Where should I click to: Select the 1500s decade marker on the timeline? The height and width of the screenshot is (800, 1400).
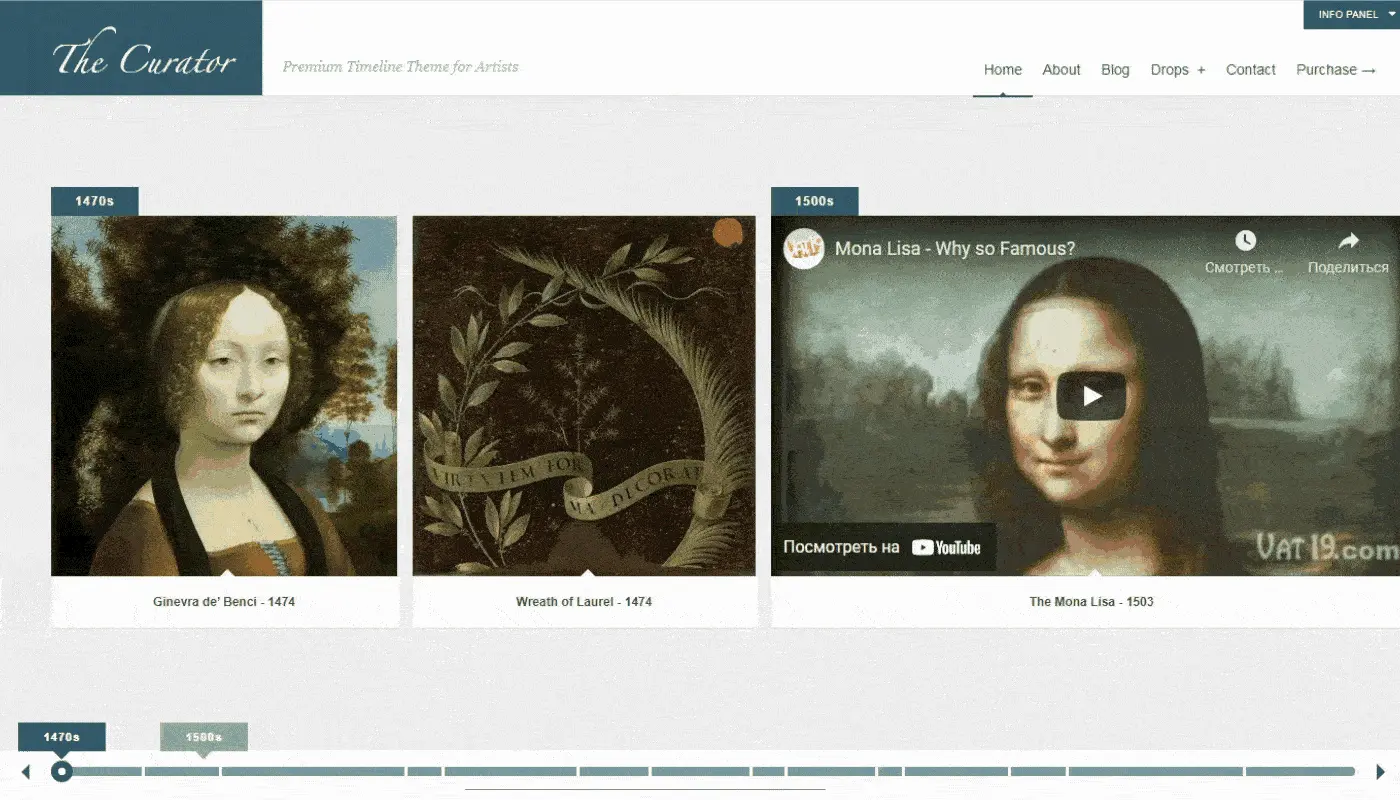[x=203, y=736]
